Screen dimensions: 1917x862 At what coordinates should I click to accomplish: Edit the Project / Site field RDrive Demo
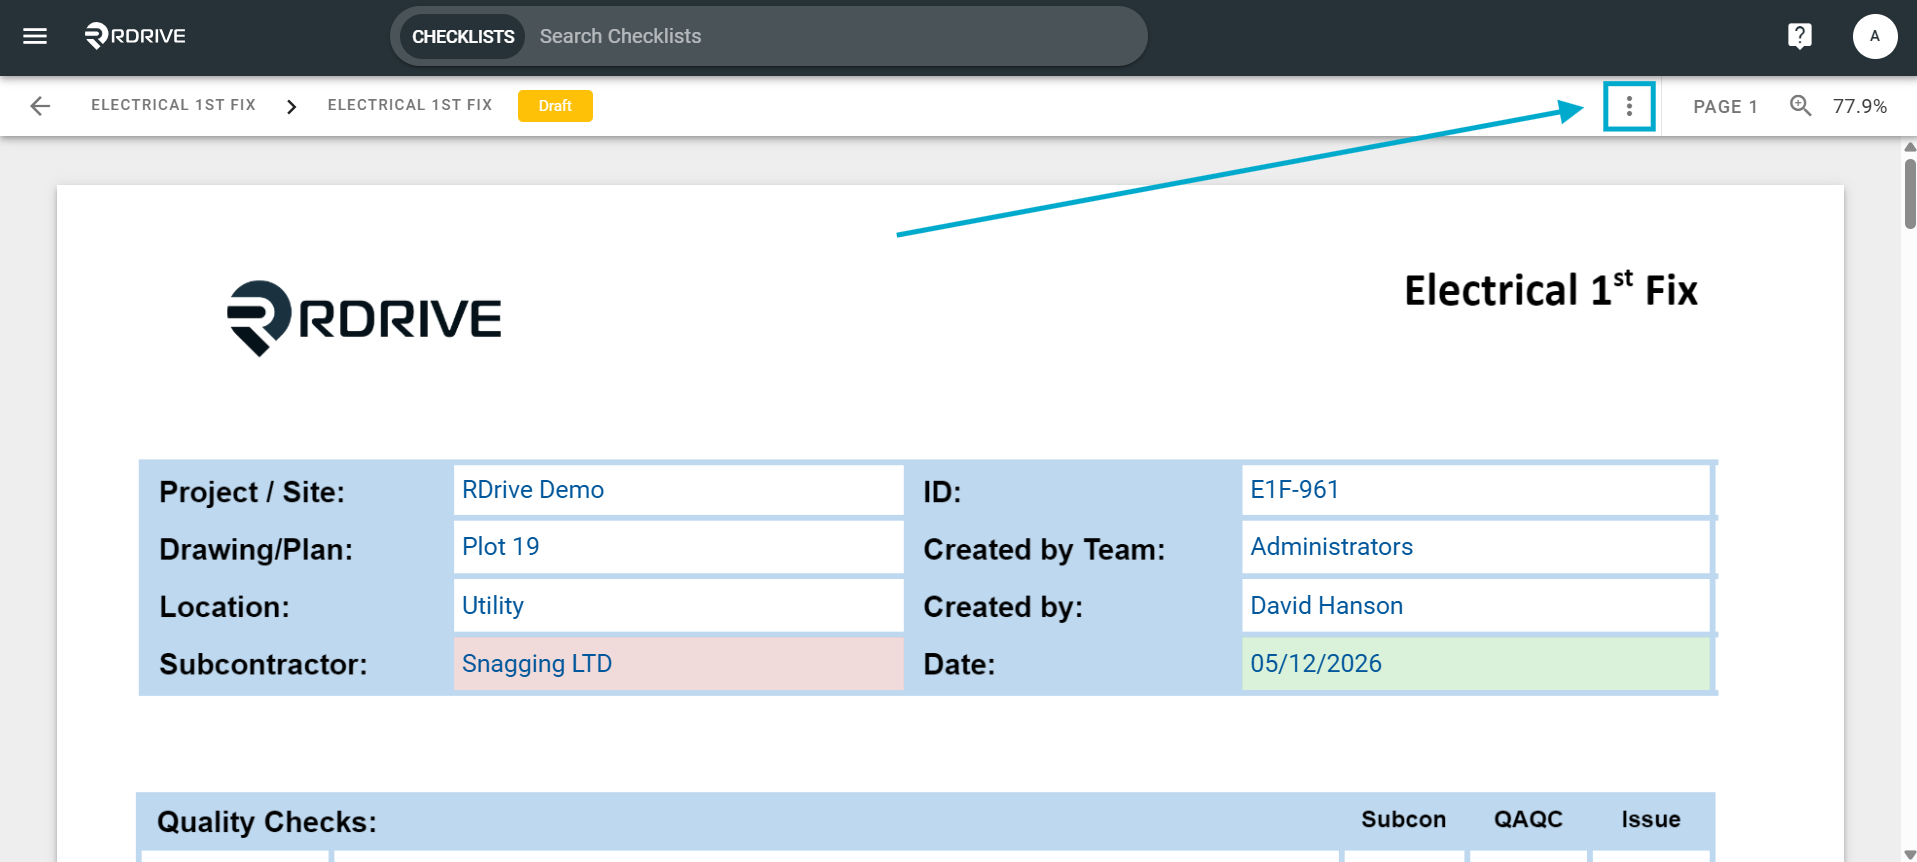tap(678, 490)
